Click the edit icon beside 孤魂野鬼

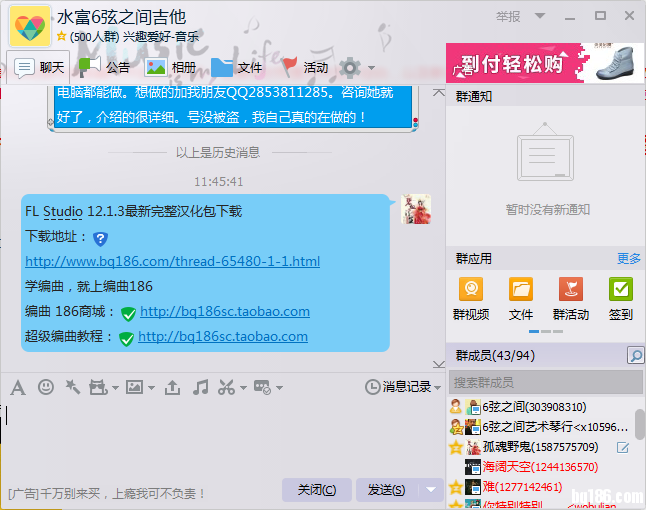point(623,447)
